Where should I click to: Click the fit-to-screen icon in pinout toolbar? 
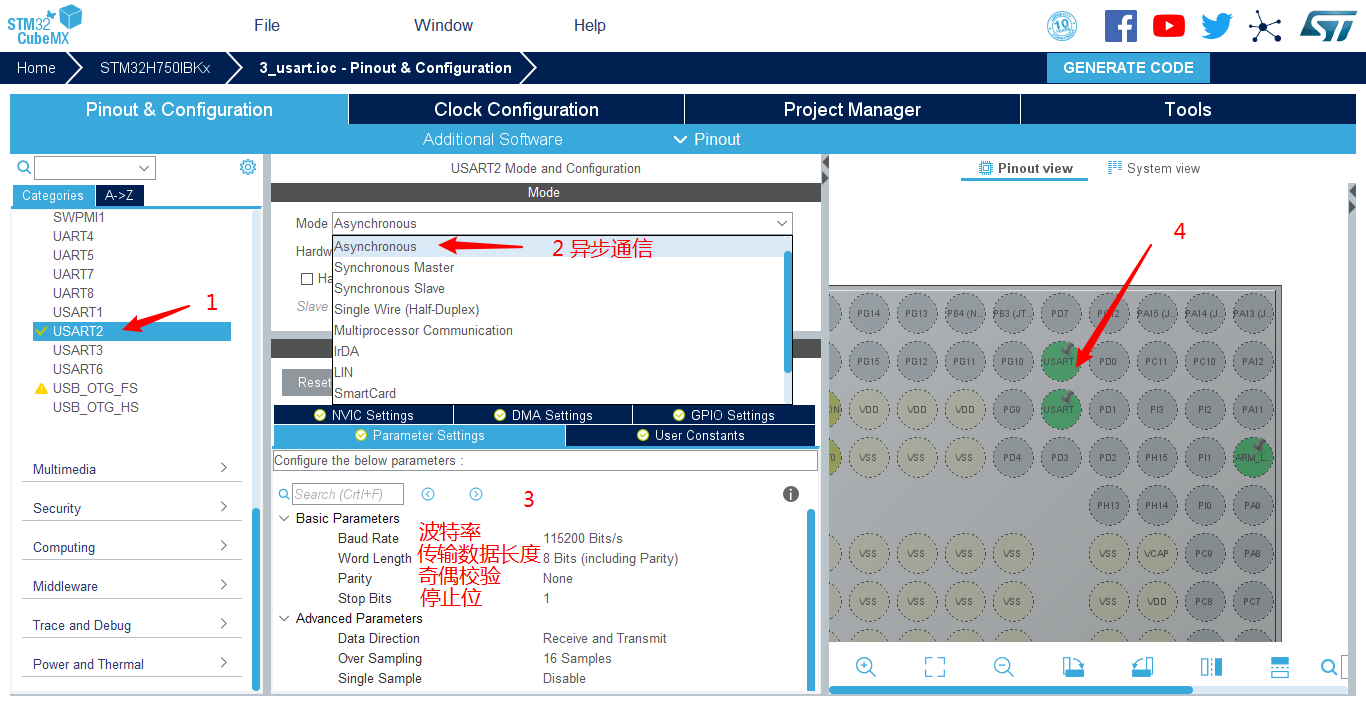point(935,667)
